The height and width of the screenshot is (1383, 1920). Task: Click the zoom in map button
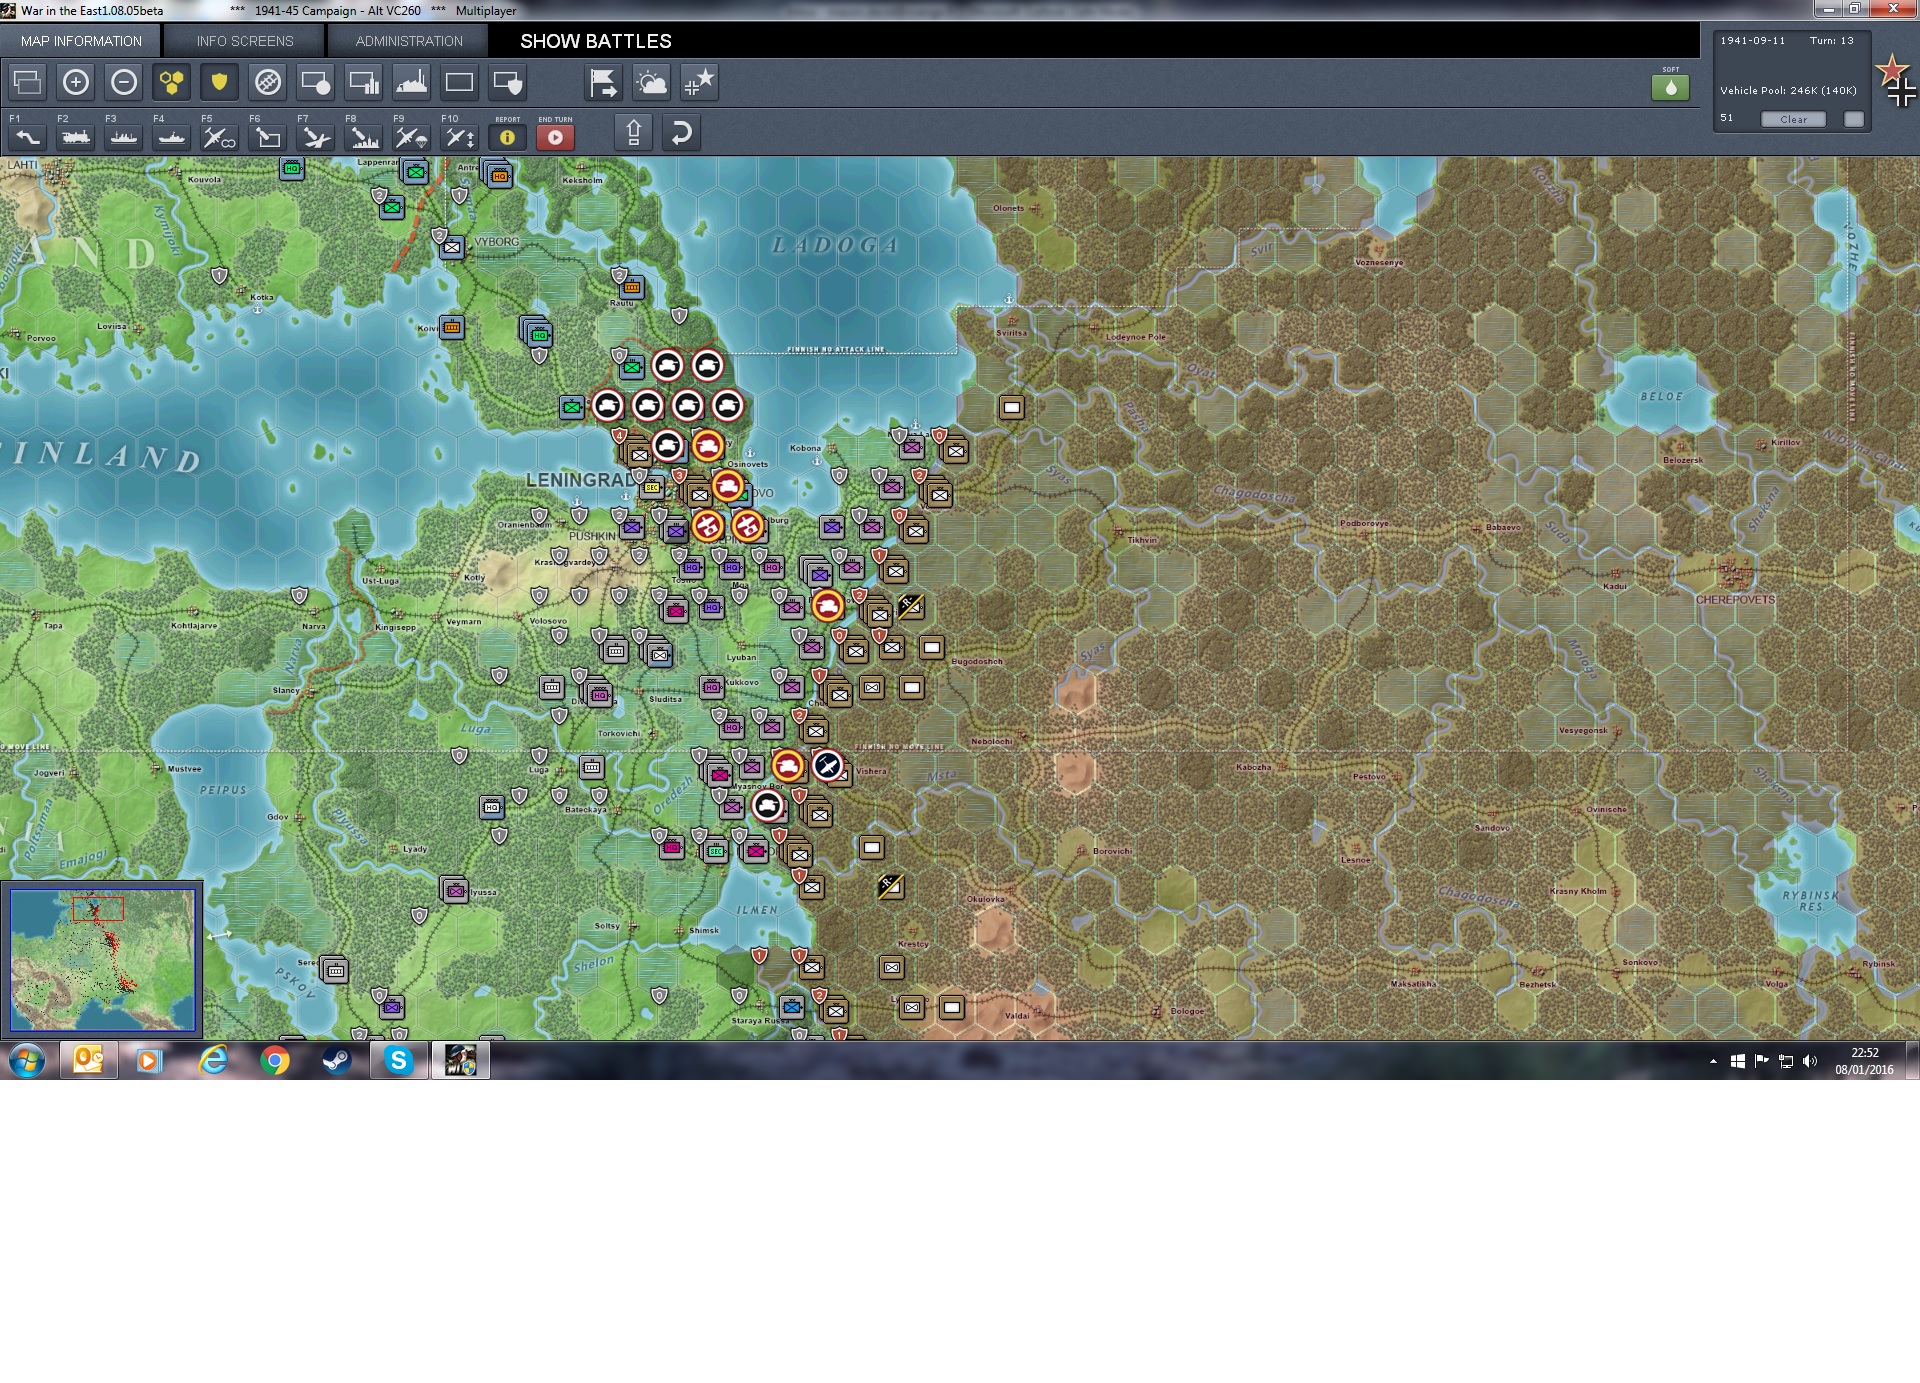(76, 82)
